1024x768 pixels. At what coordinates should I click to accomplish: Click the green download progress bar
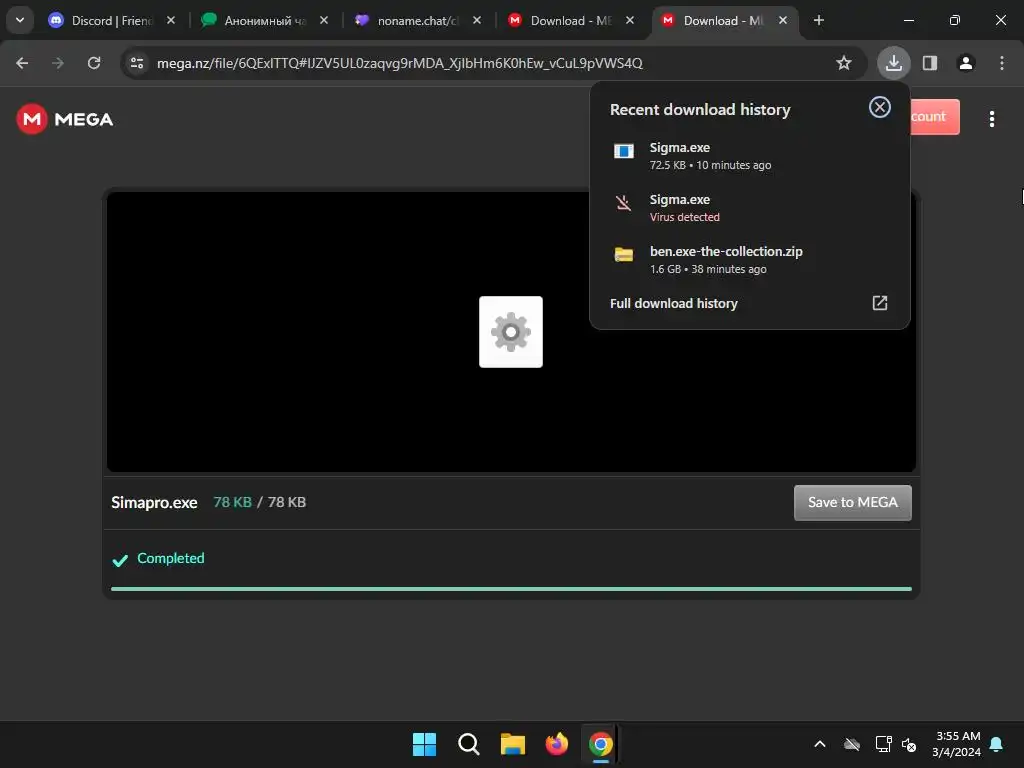point(511,589)
